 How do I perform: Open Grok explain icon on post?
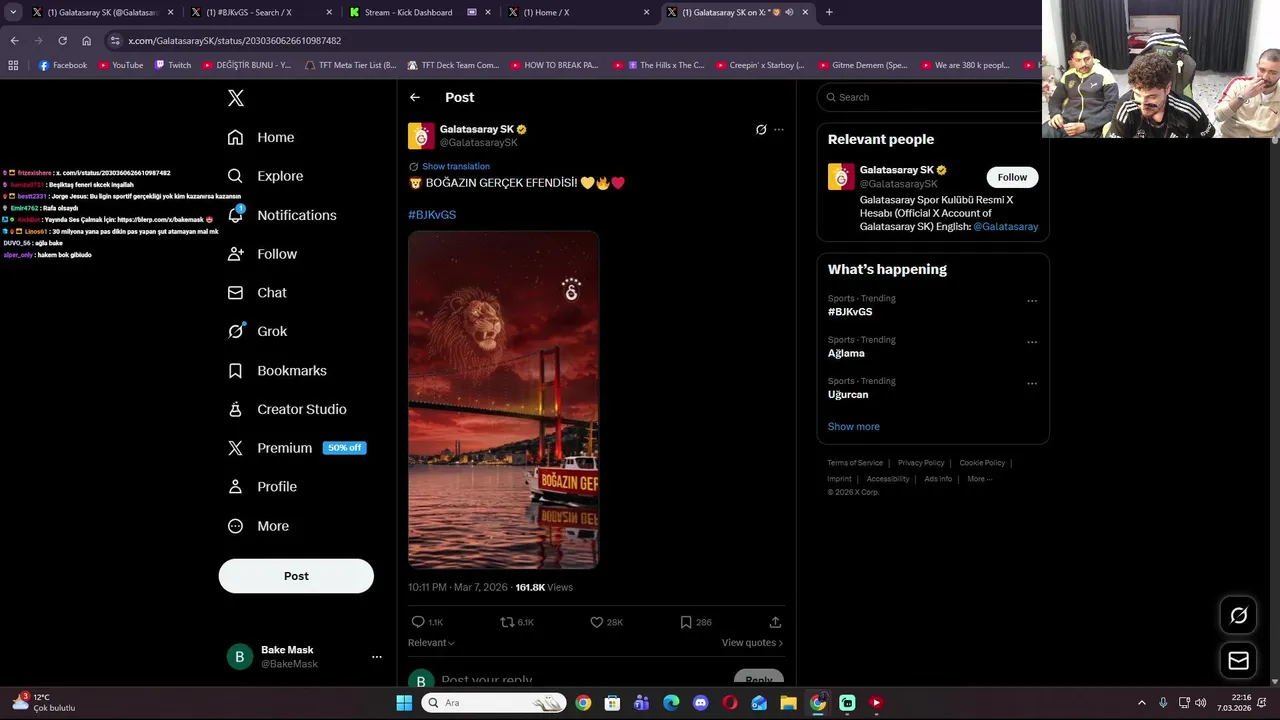coord(761,129)
